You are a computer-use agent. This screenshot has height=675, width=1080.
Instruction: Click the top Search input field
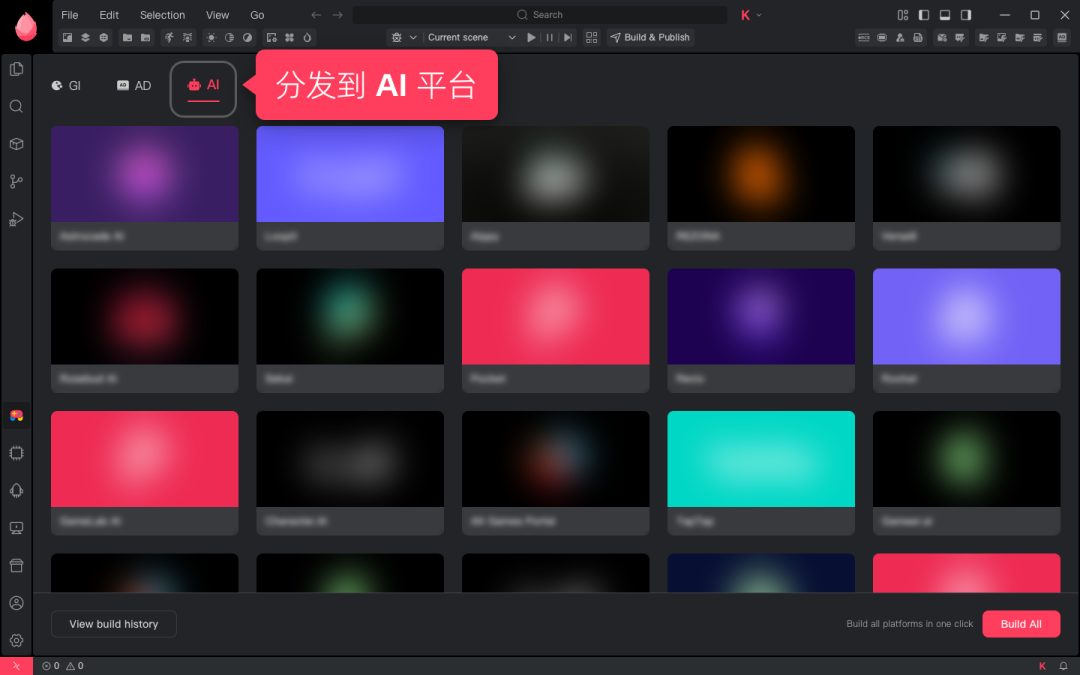540,14
